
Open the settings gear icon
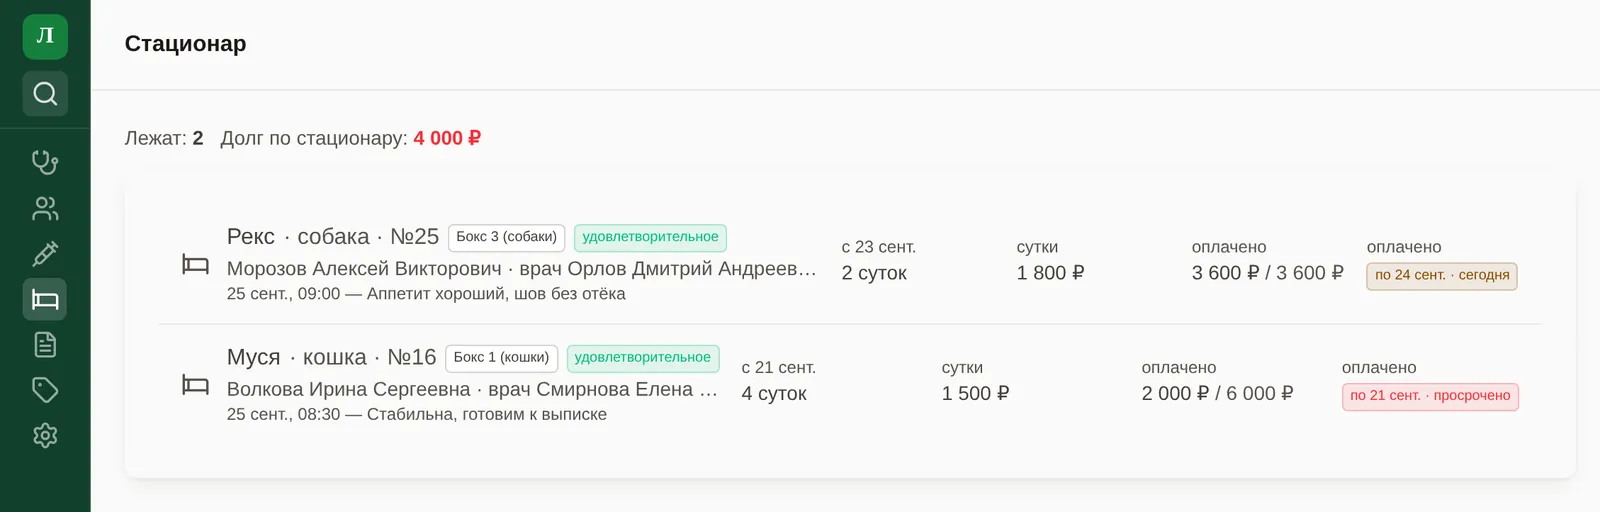[45, 436]
